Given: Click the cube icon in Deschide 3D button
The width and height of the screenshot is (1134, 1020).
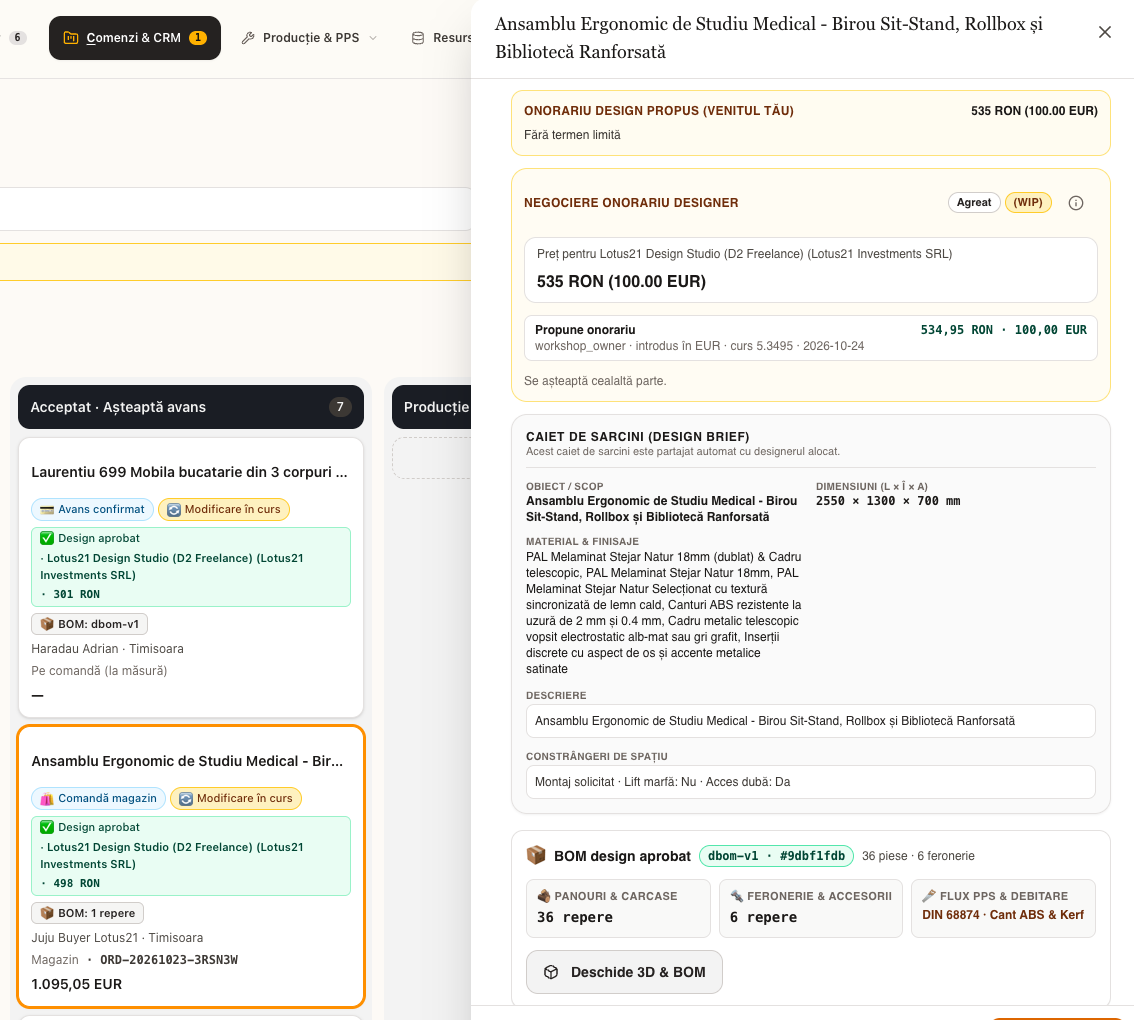Looking at the screenshot, I should tap(551, 972).
